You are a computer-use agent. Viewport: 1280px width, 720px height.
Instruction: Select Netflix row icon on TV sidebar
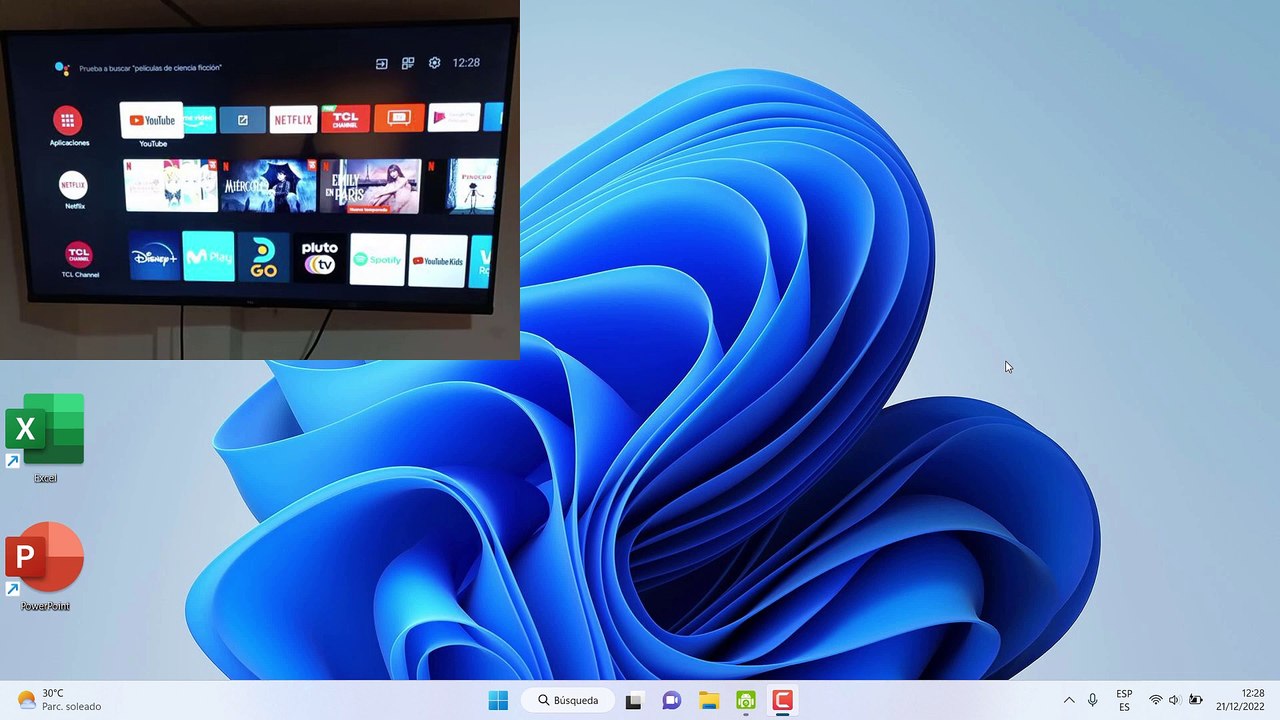coord(73,185)
